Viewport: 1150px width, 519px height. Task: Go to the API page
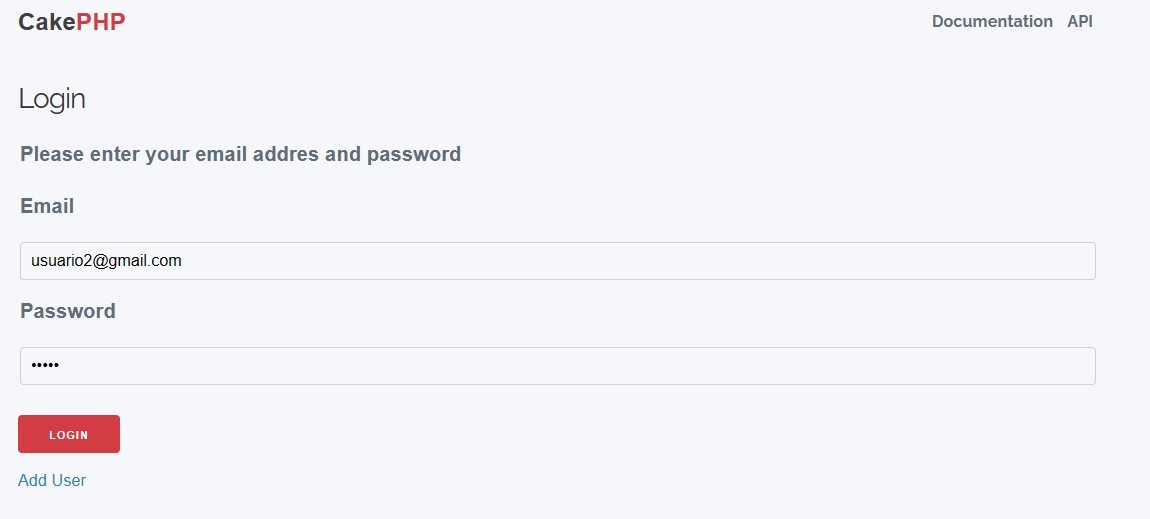point(1079,21)
